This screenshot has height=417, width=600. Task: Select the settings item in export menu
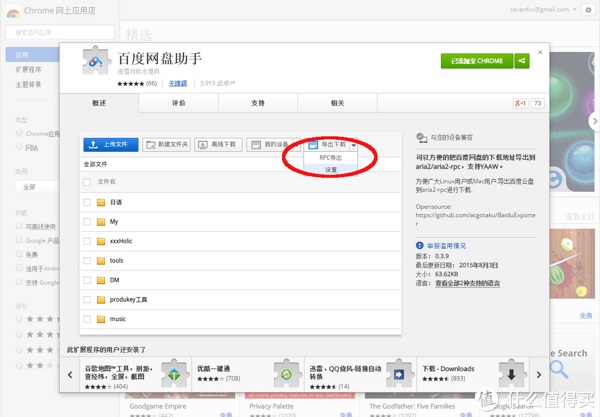(331, 169)
